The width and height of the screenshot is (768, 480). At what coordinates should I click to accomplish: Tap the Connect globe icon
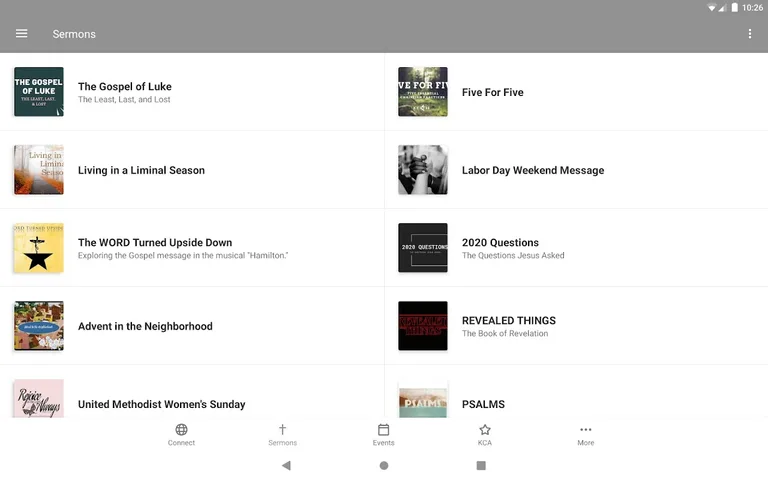tap(181, 430)
